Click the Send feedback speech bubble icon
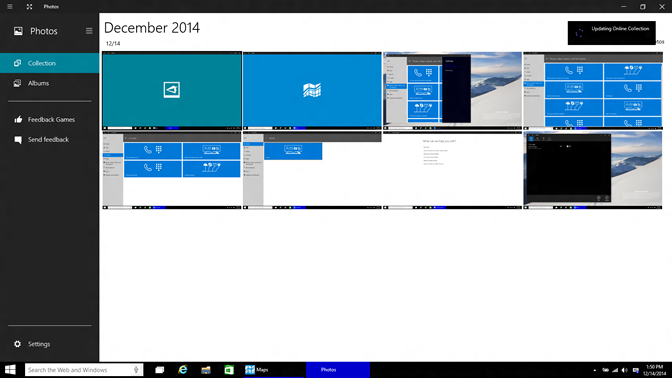672x378 pixels. pos(18,140)
